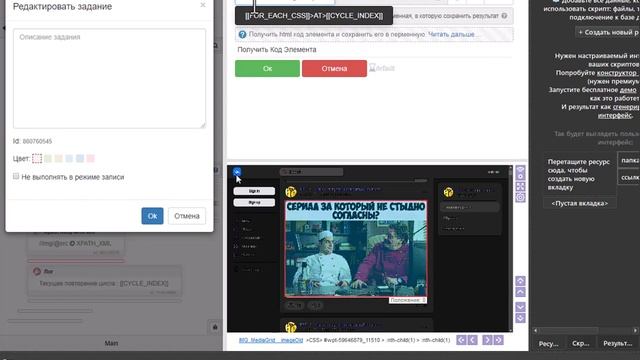This screenshot has width=640, height=360.
Task: Click the purple double-left arrow icon
Action: click(x=461, y=340)
